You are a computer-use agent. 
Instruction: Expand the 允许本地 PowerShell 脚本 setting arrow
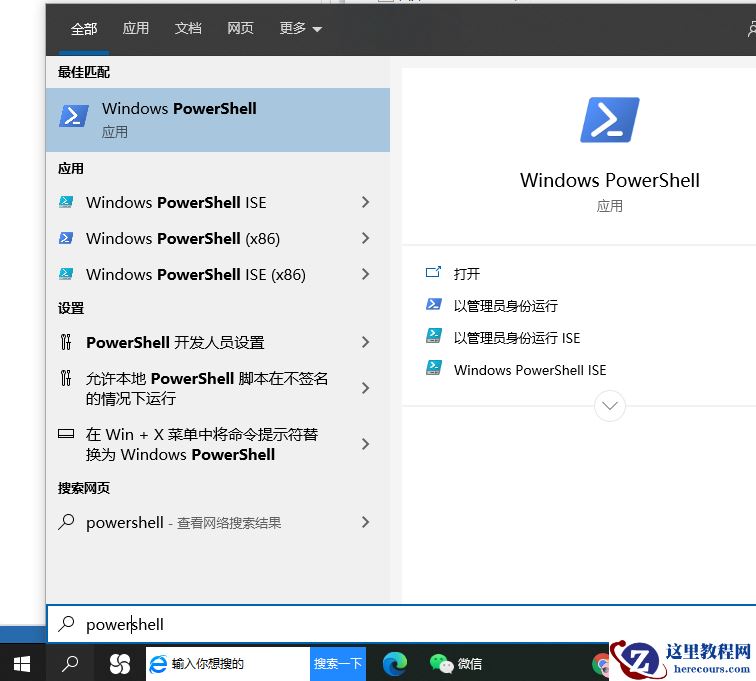pos(365,388)
